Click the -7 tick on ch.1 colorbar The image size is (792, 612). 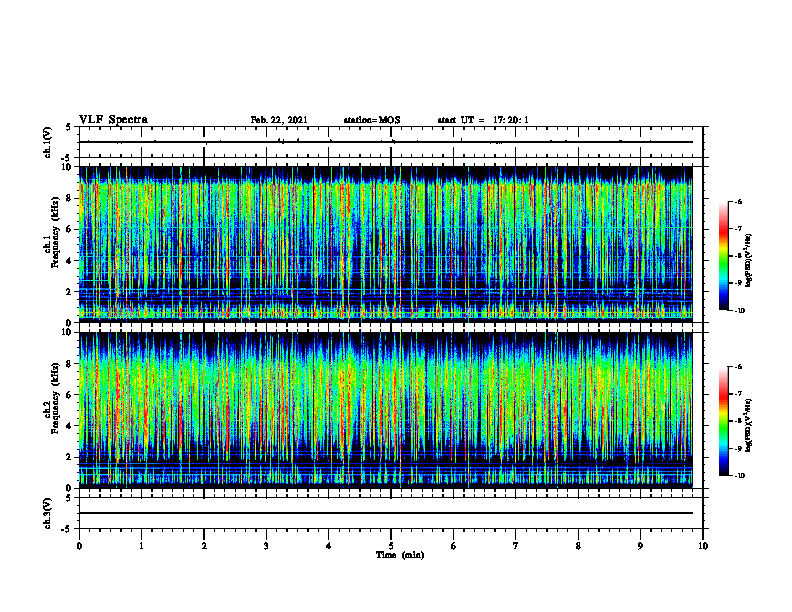click(x=738, y=229)
